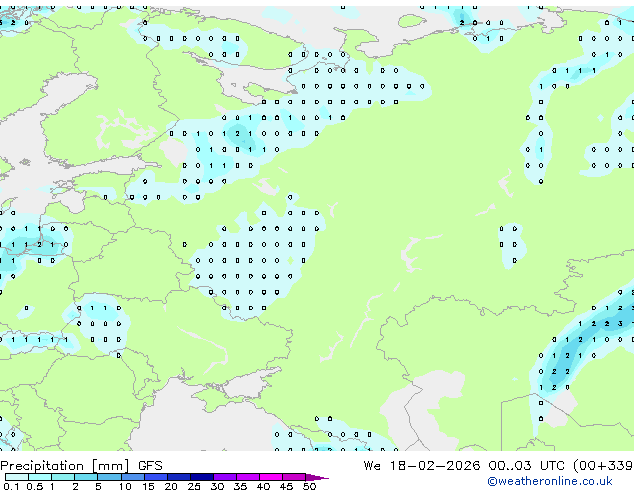Click the date '18-02-2026' text
Screen dimensions: 634x490
[x=435, y=466]
